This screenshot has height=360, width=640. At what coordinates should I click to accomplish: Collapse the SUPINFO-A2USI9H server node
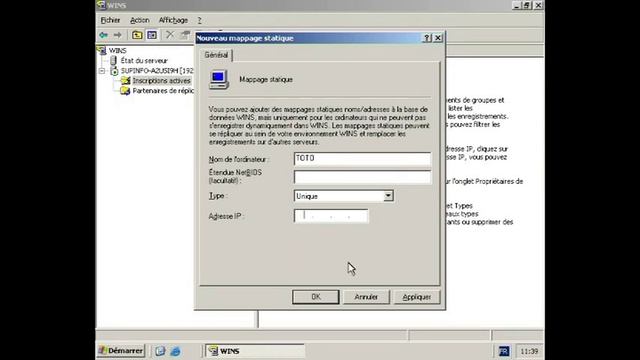[102, 71]
